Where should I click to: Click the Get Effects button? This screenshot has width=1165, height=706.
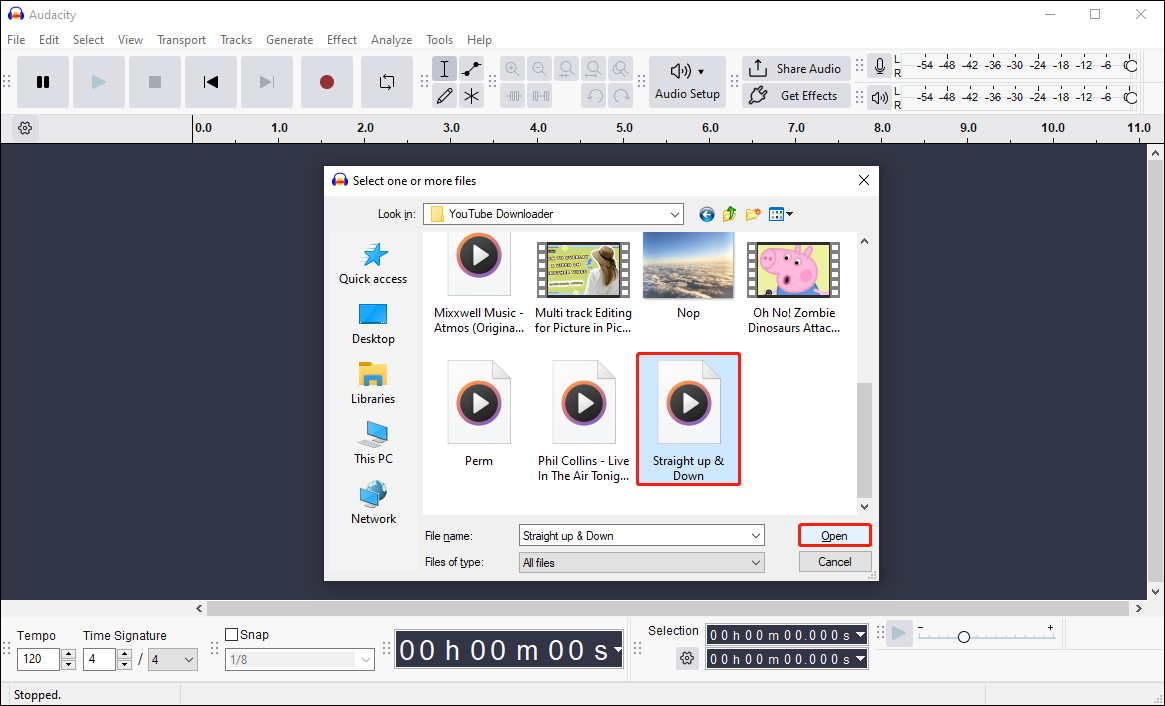(796, 96)
